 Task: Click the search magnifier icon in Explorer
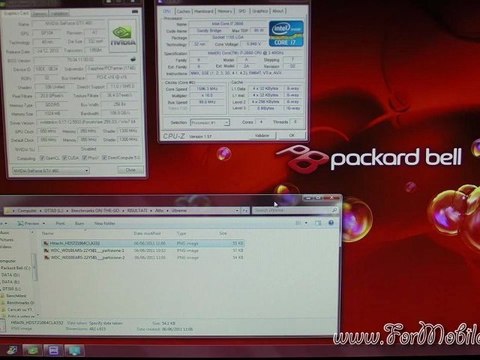click(334, 210)
